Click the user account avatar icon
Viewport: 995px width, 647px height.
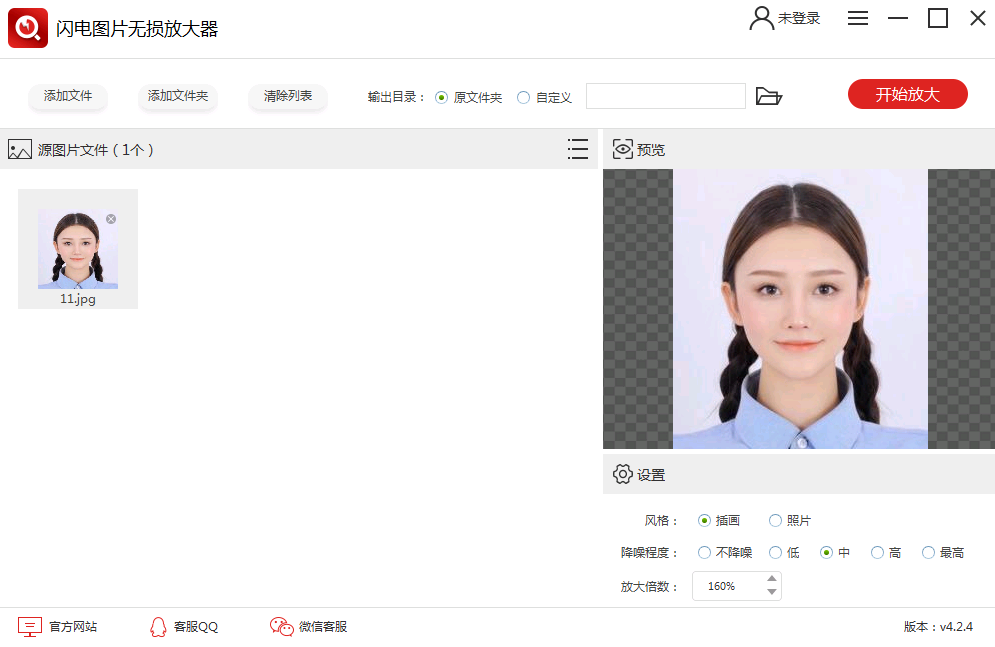click(761, 18)
